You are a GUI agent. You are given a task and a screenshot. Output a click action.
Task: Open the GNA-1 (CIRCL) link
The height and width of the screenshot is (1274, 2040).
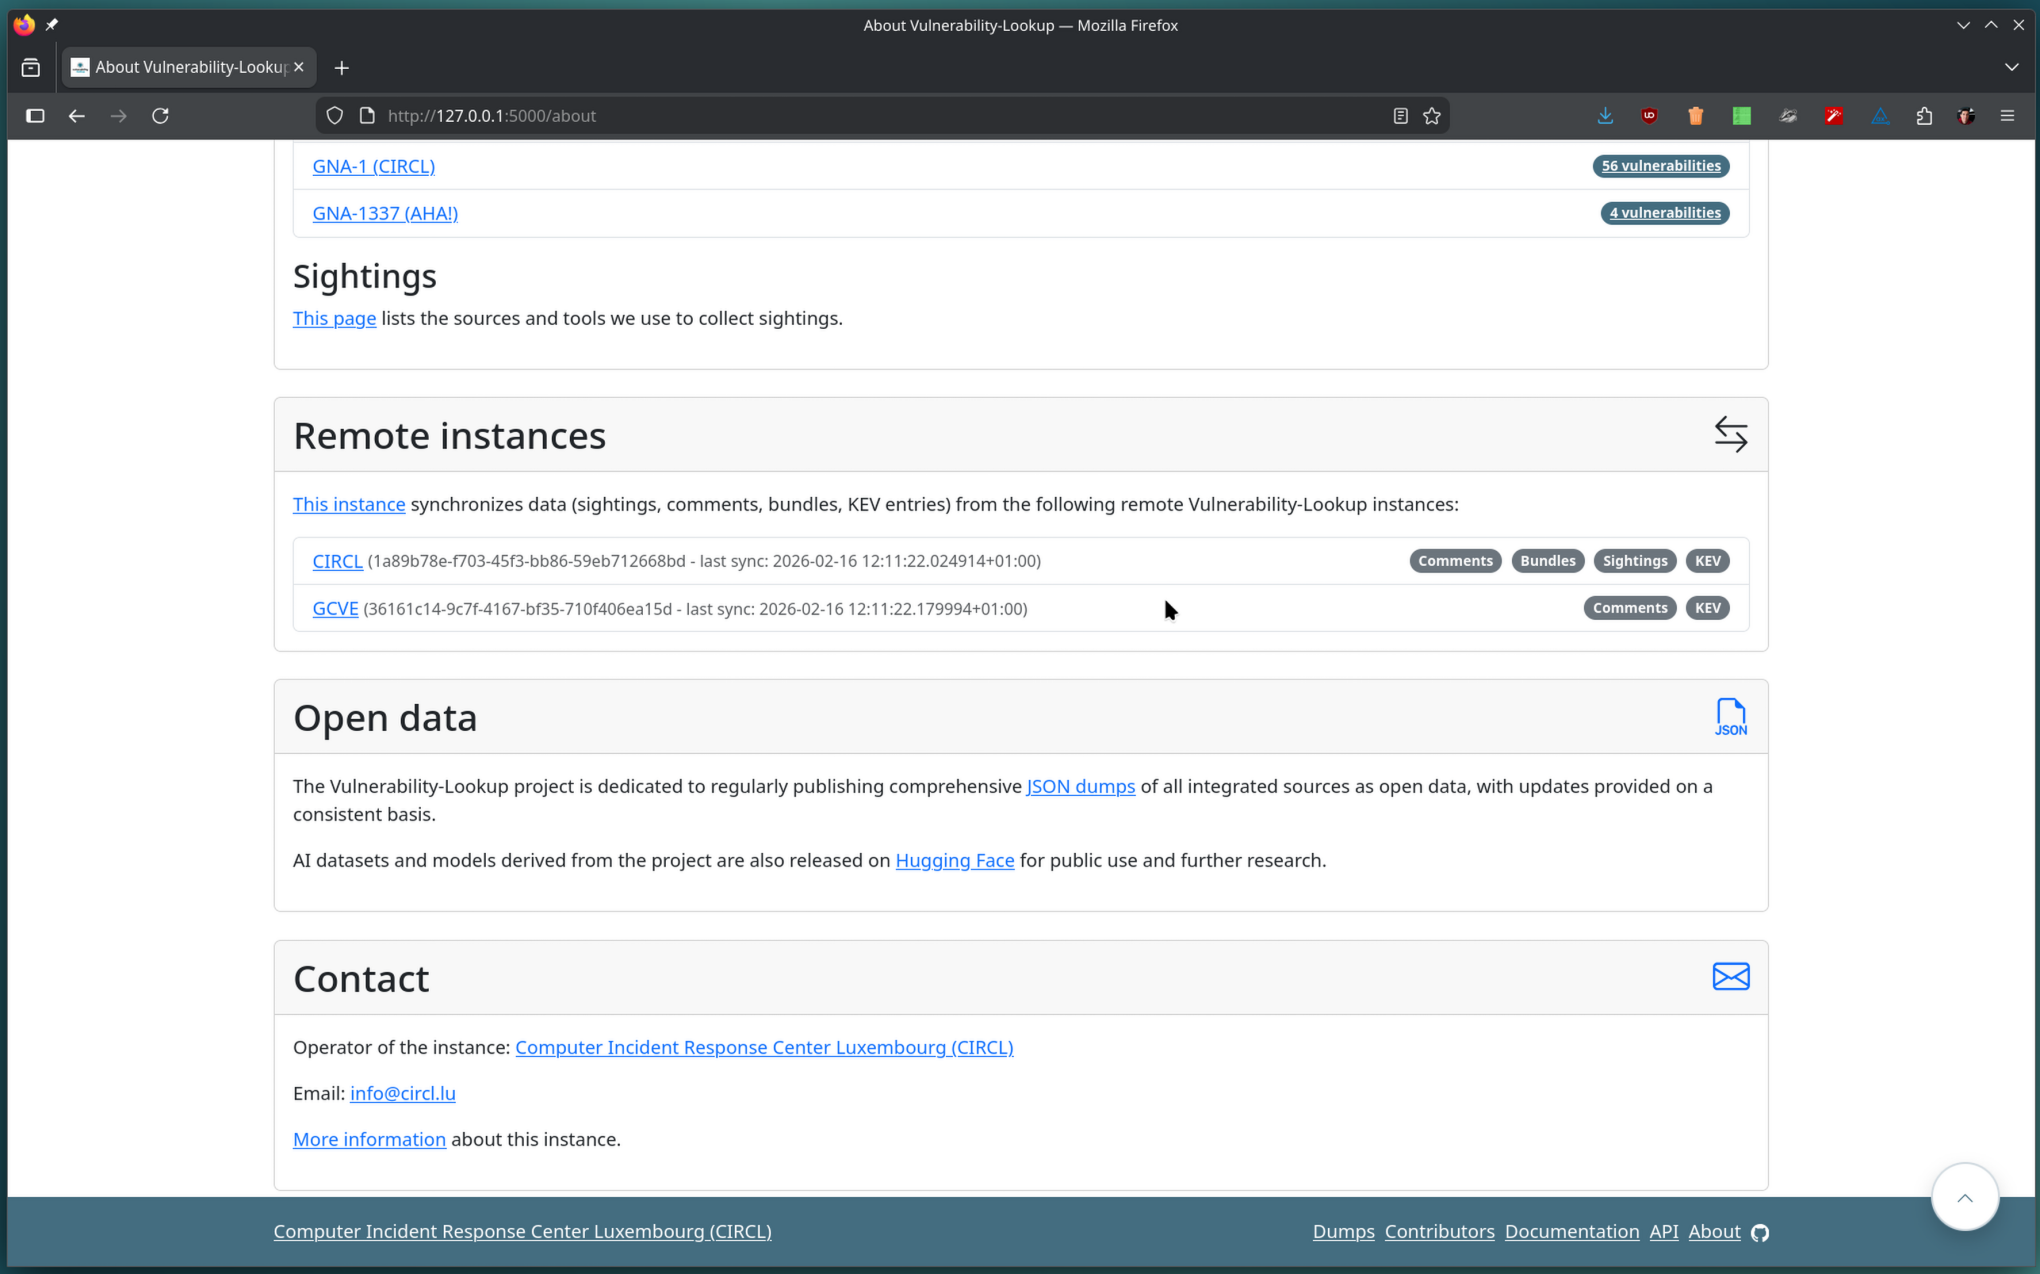click(373, 166)
